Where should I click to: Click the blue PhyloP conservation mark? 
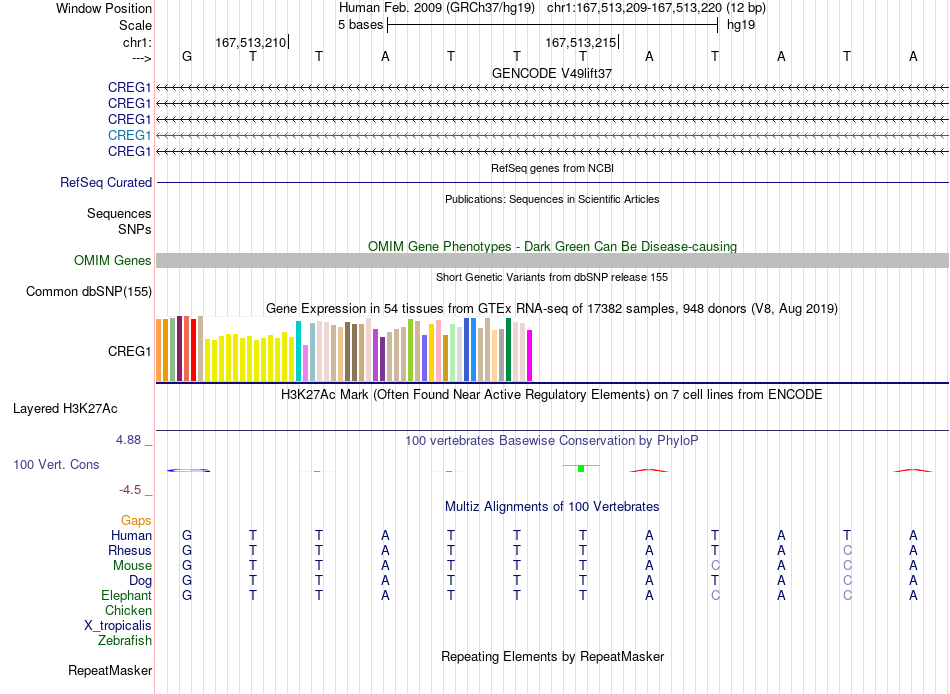pyautogui.click(x=188, y=470)
